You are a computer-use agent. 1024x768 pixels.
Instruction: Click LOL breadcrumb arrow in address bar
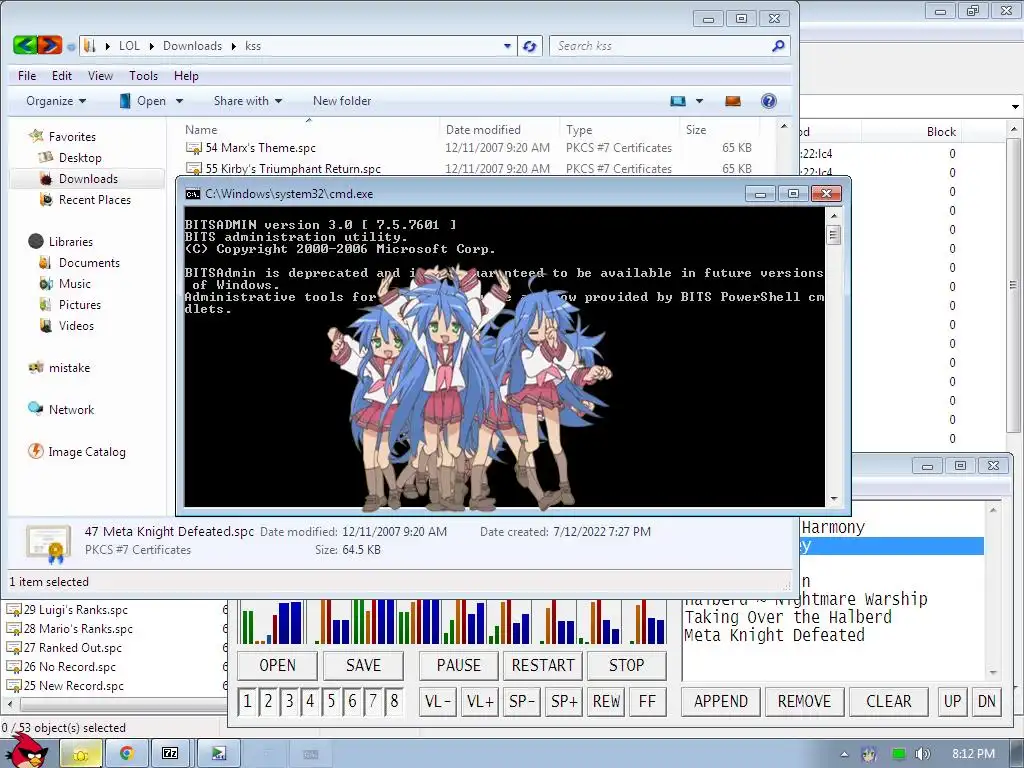tap(151, 46)
